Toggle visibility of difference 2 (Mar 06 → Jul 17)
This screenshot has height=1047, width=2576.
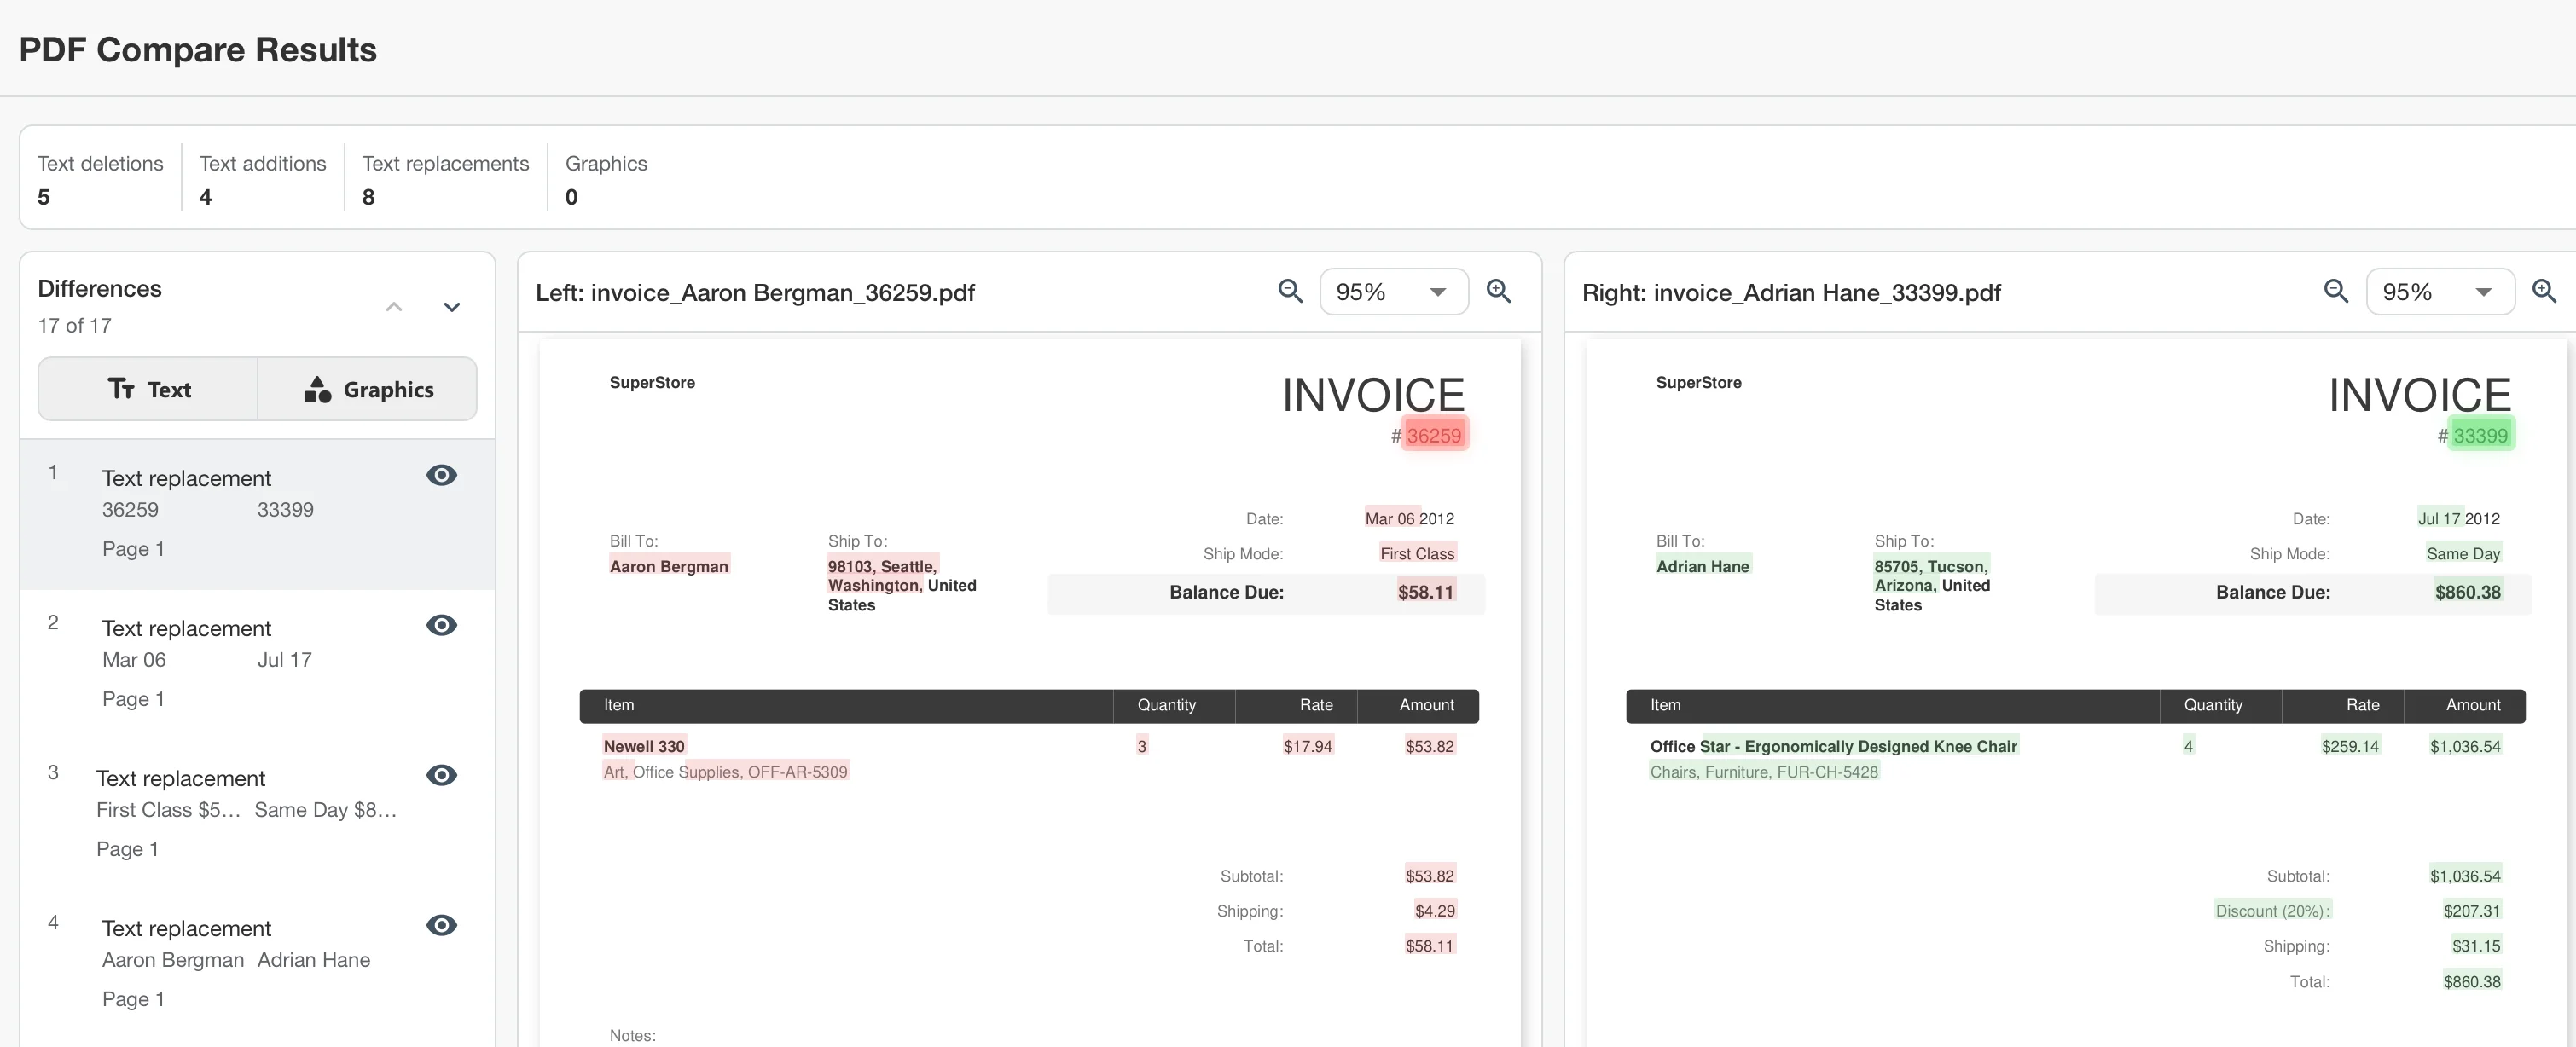441,625
